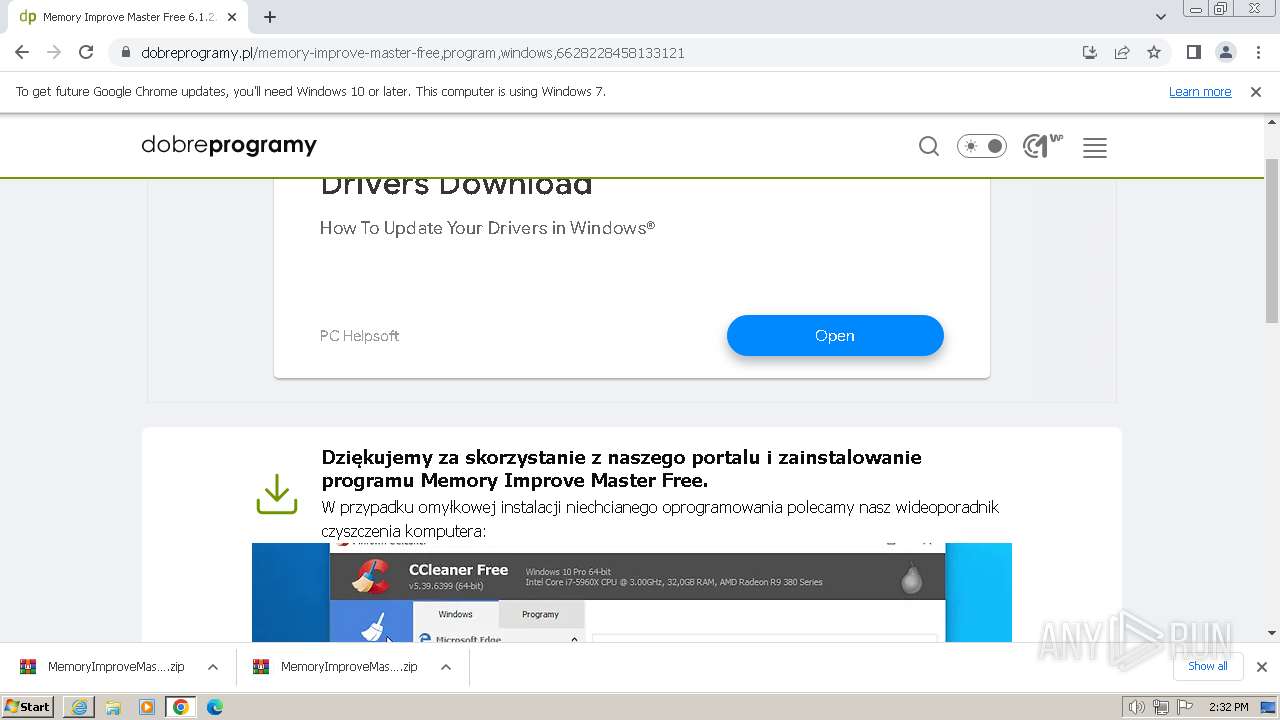This screenshot has height=720, width=1280.
Task: Open the site search magnifier icon
Action: 929,147
